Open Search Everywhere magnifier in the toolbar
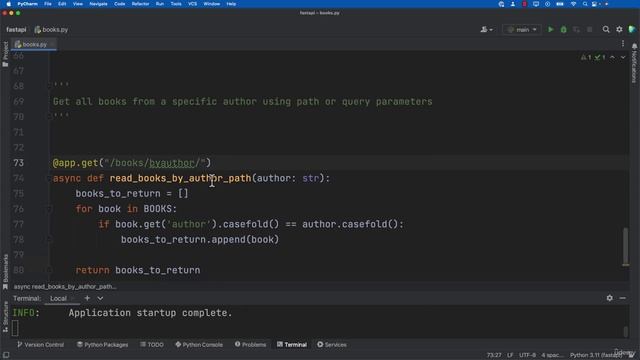The width and height of the screenshot is (640, 360). point(606,29)
